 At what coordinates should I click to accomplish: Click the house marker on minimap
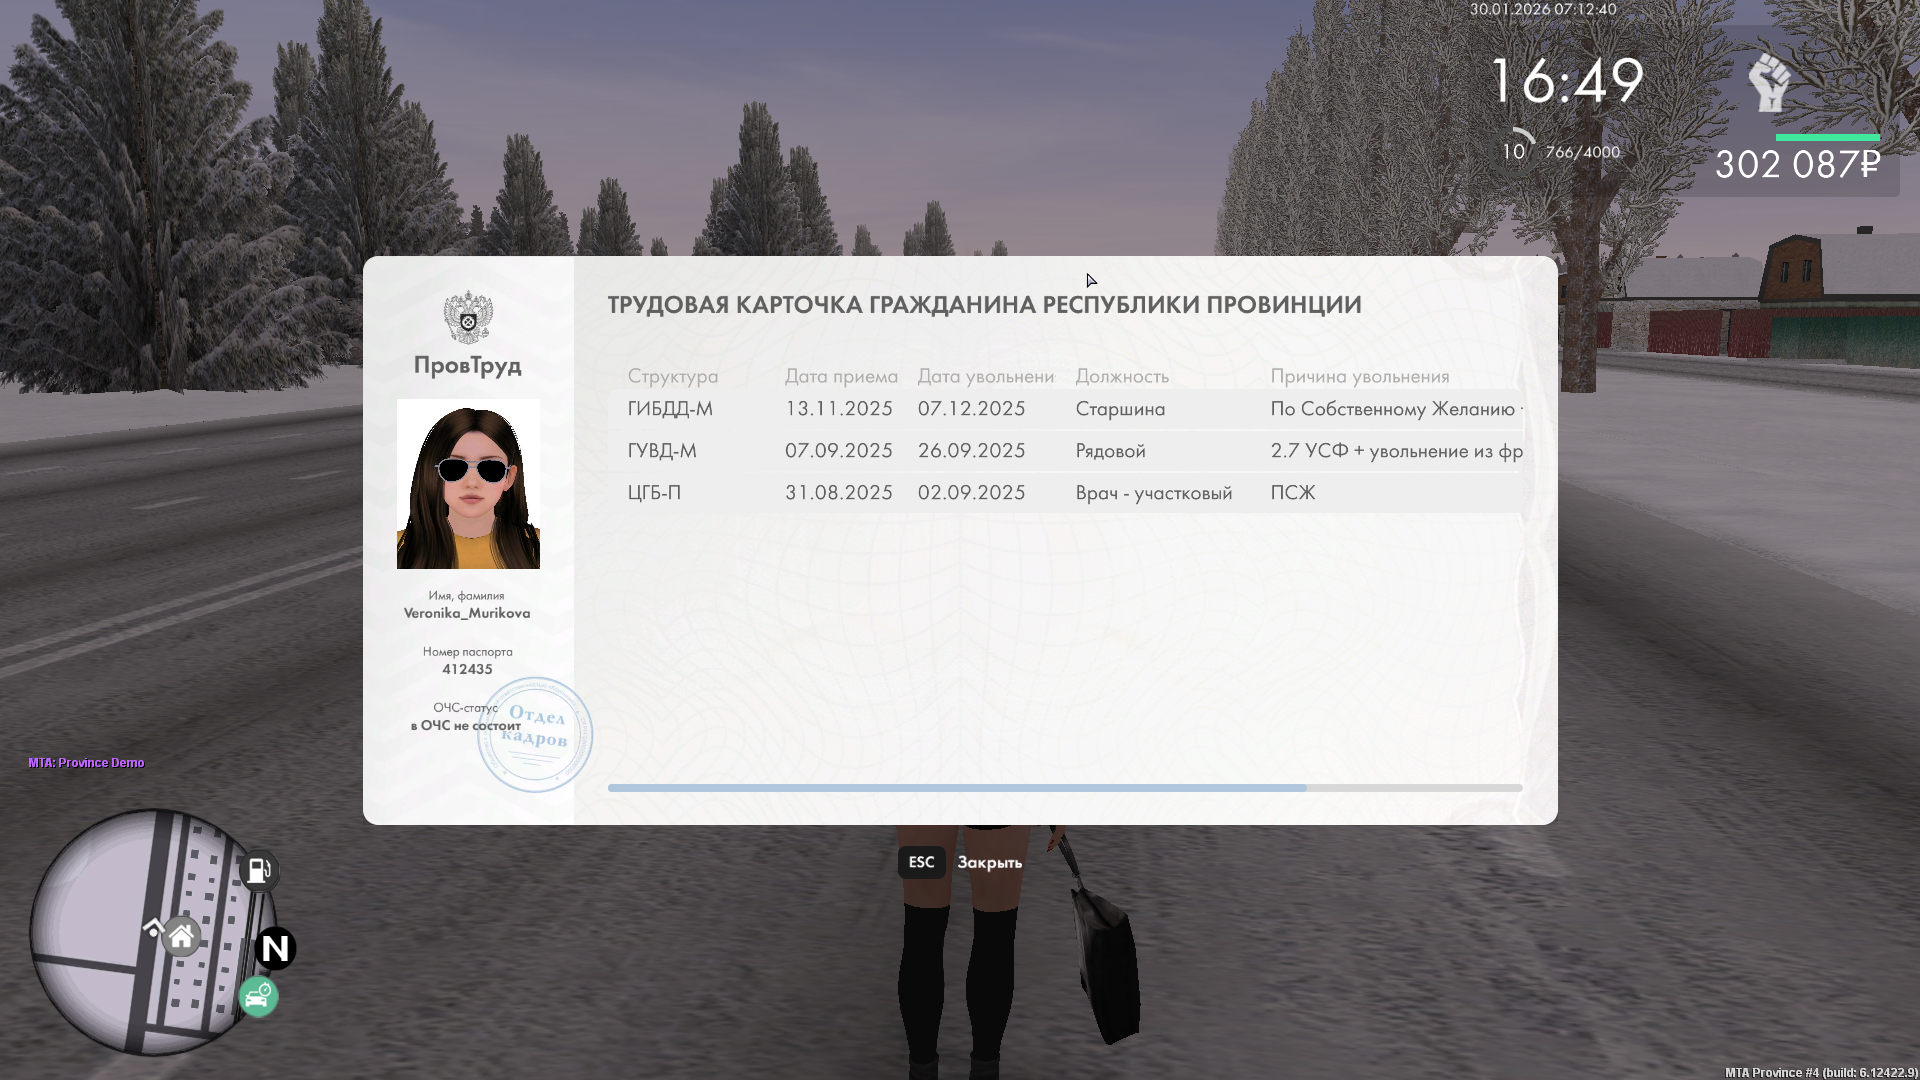click(181, 937)
